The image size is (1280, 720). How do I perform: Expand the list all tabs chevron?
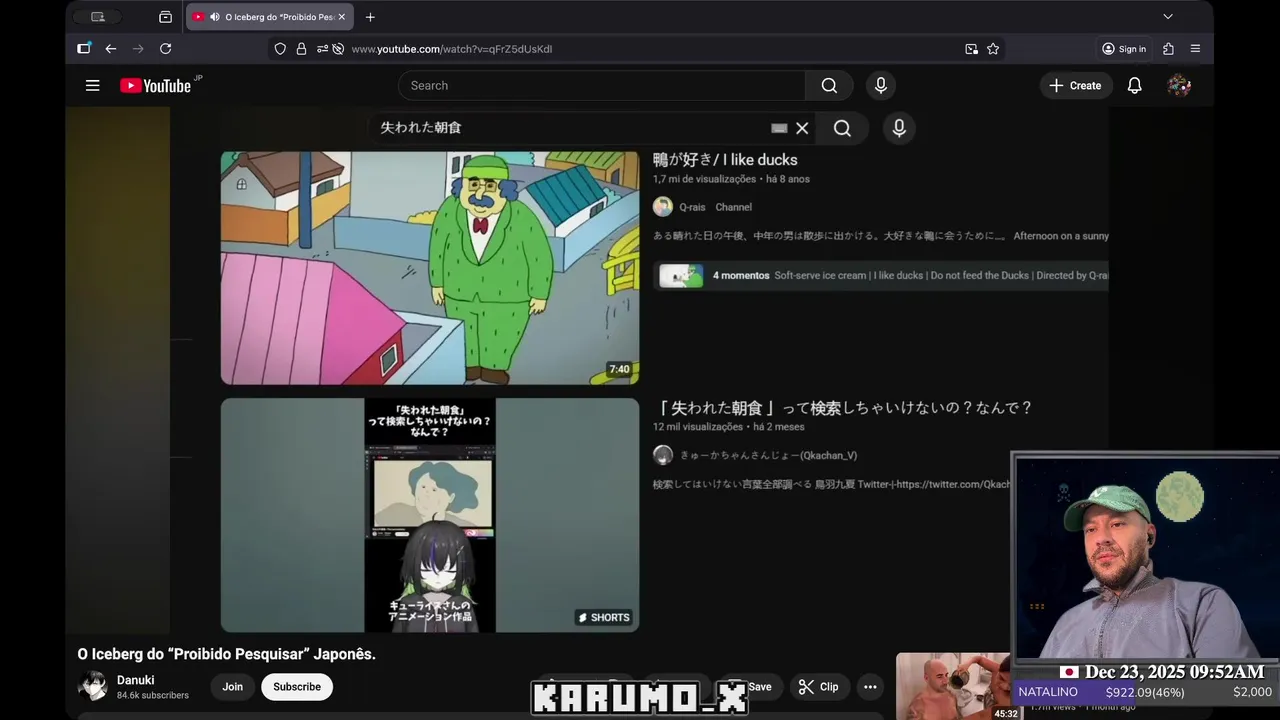1167,17
